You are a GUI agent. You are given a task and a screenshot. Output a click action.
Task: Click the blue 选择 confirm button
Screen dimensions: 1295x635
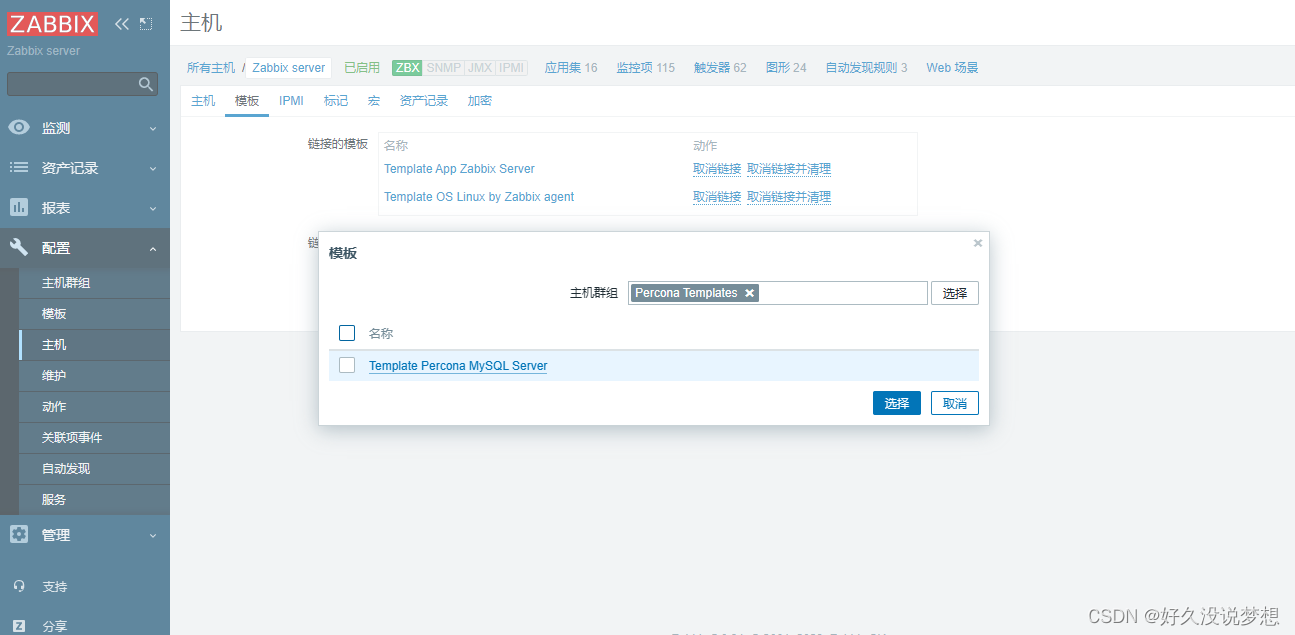(x=897, y=403)
